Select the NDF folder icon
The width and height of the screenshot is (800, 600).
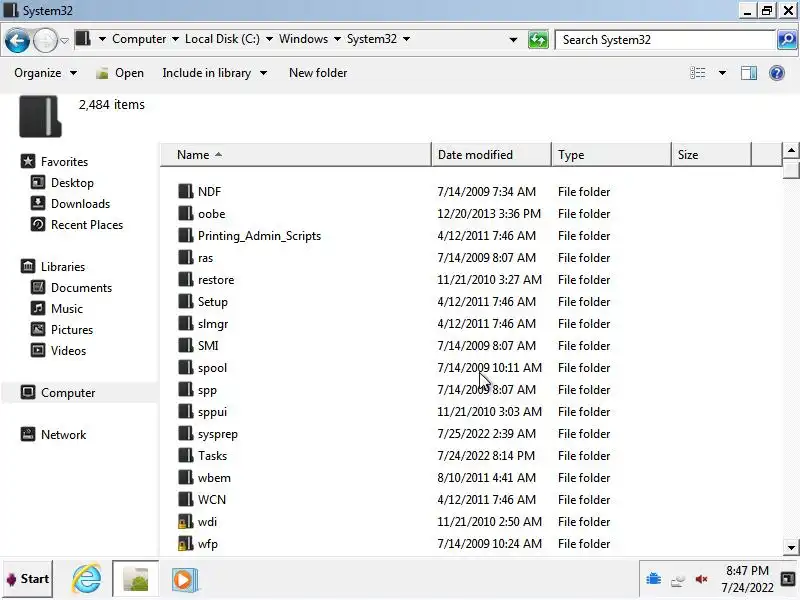[x=185, y=191]
